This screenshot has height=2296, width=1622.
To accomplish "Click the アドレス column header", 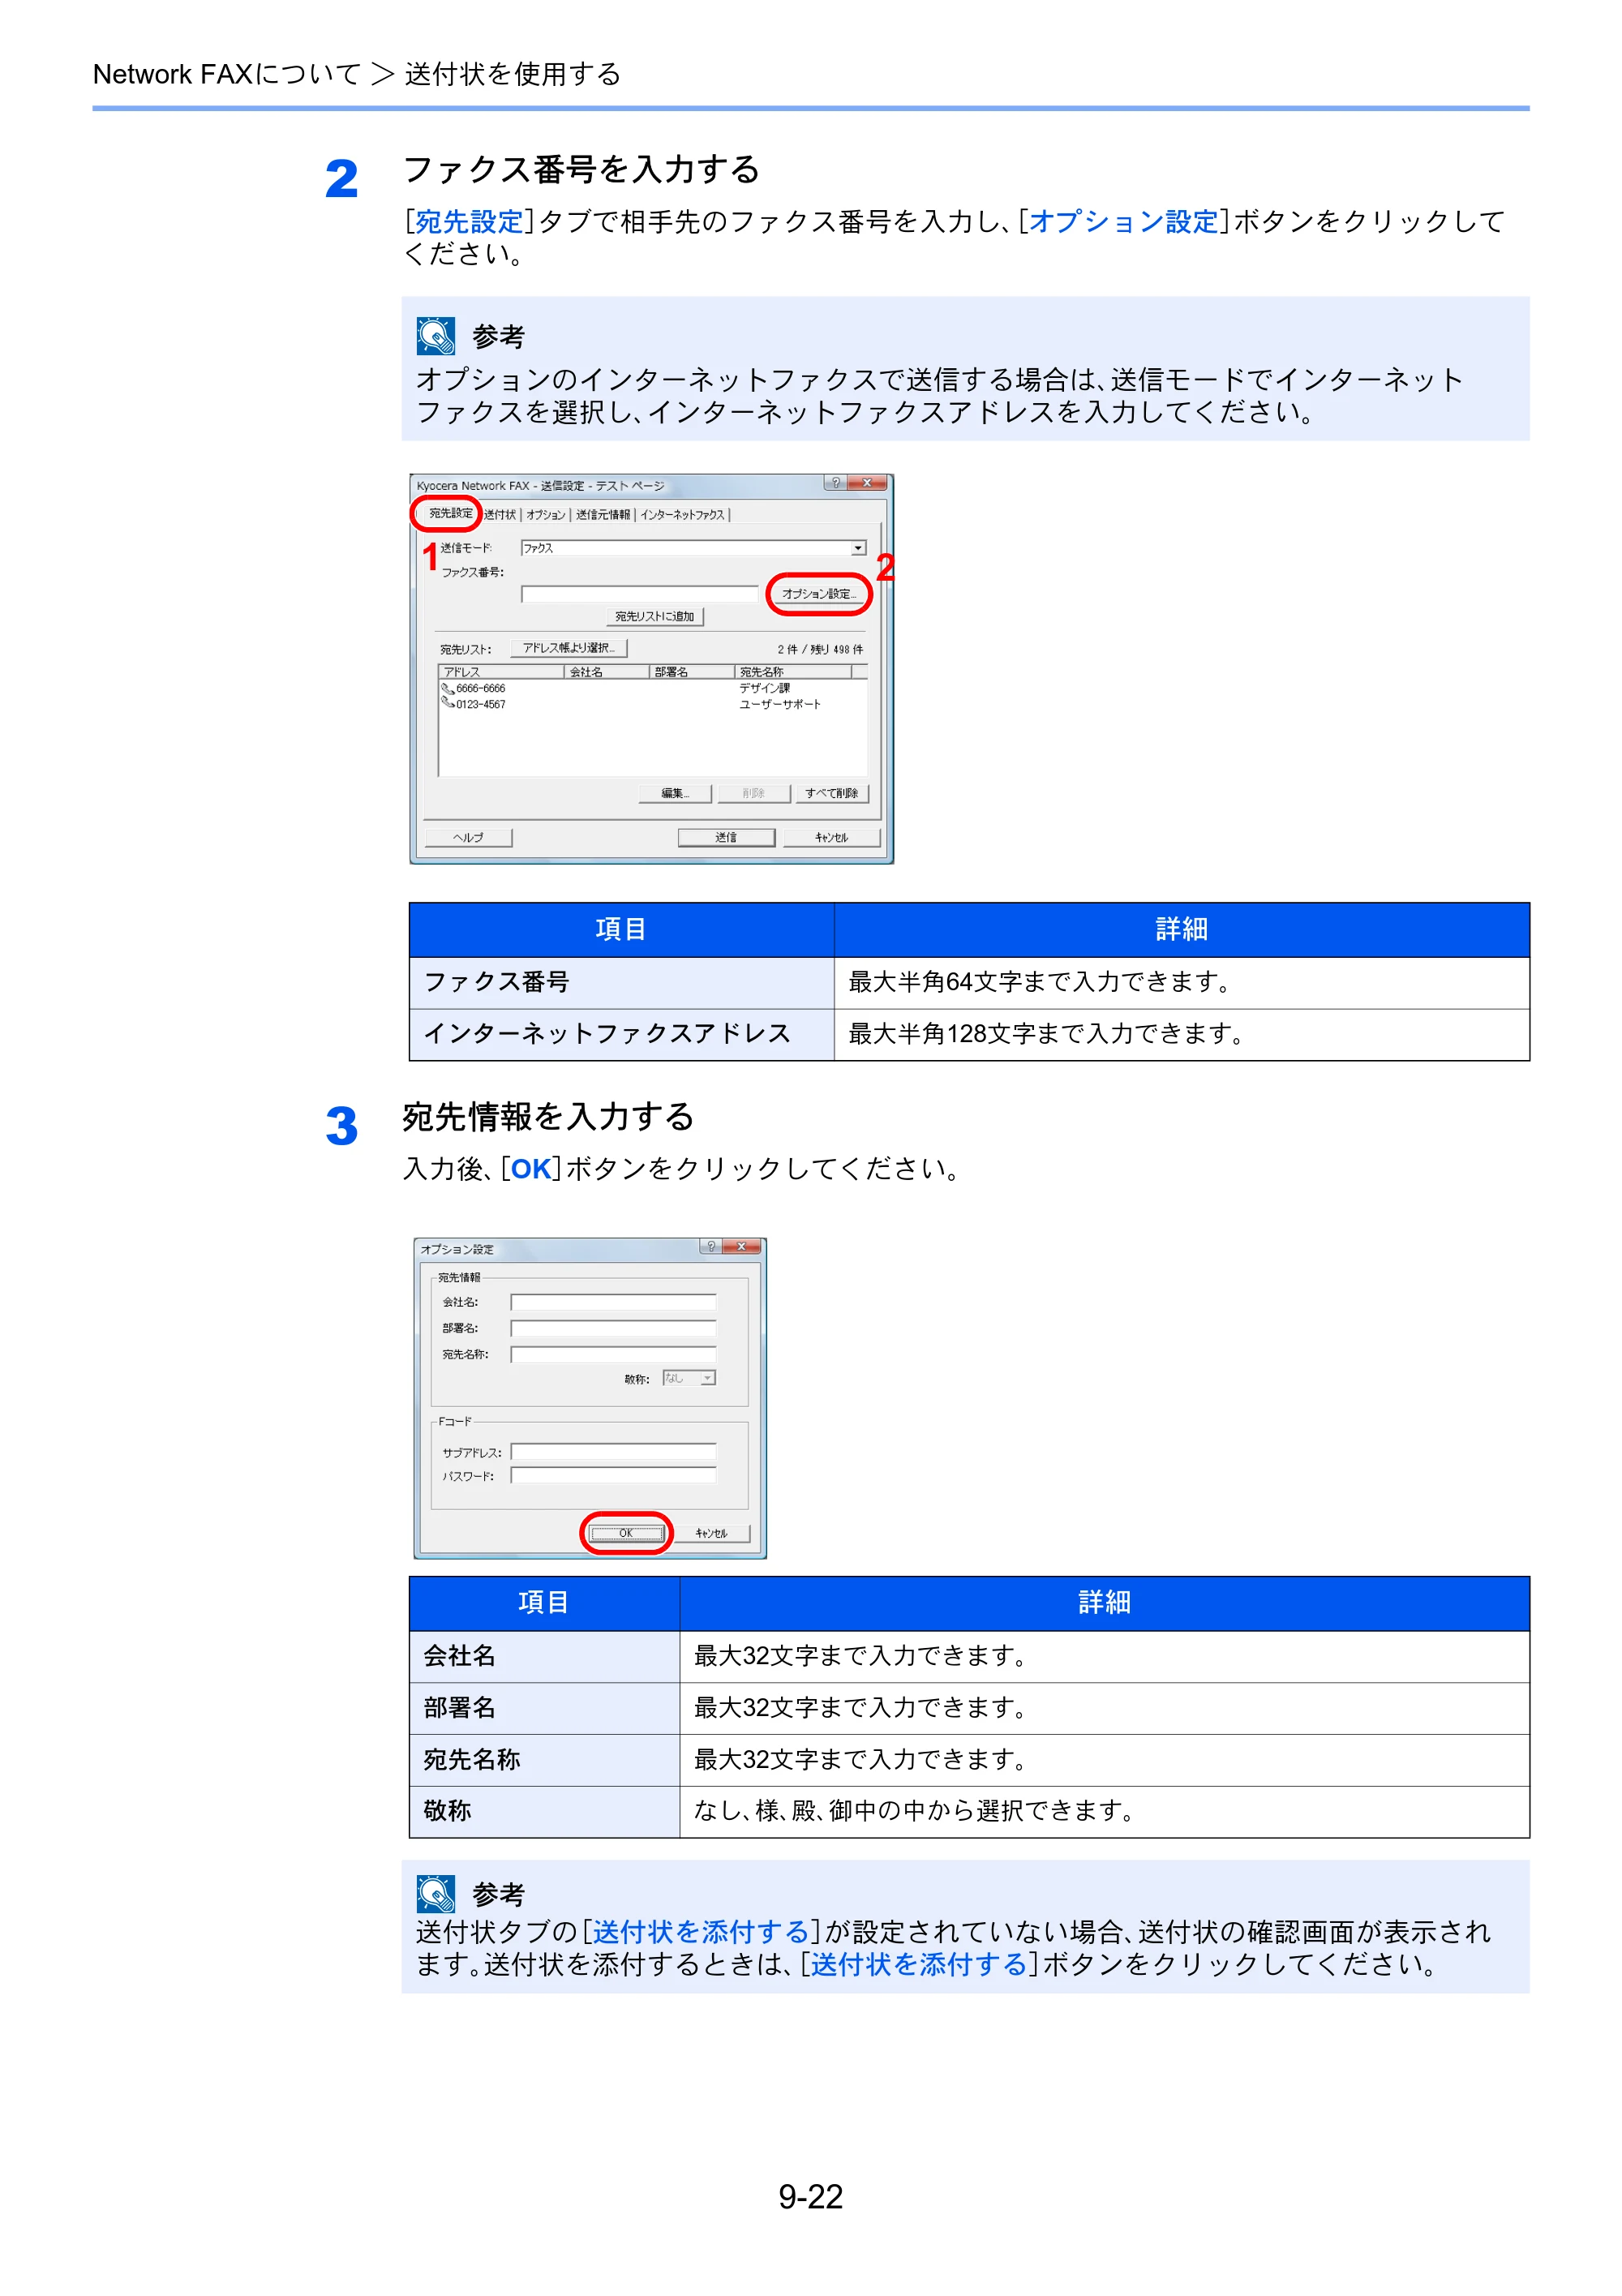I will click(501, 672).
